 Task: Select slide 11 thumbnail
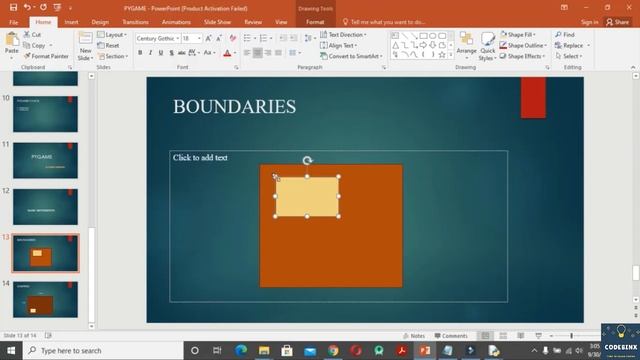pyautogui.click(x=45, y=160)
